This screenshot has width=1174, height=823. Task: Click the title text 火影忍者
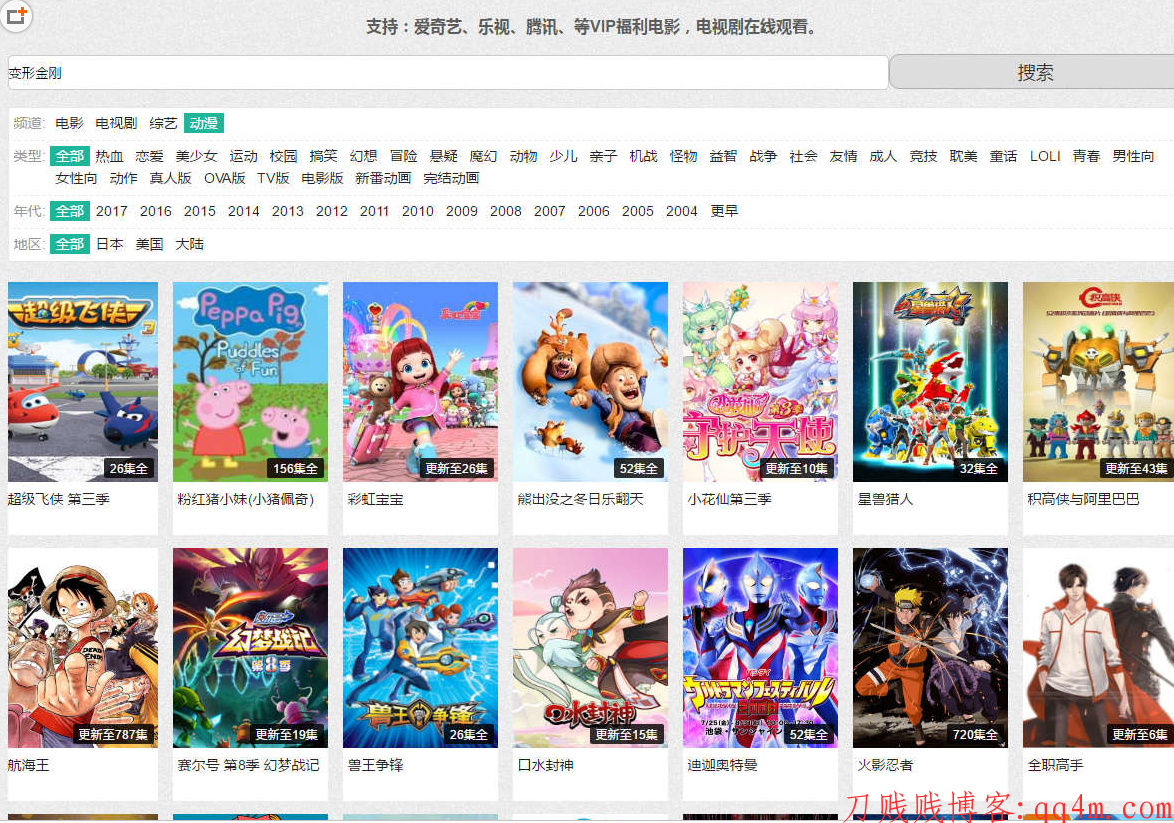(885, 765)
